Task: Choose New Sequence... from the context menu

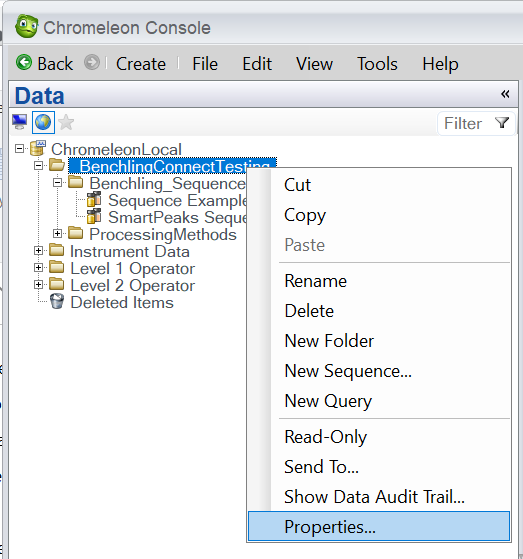Action: [x=379, y=371]
